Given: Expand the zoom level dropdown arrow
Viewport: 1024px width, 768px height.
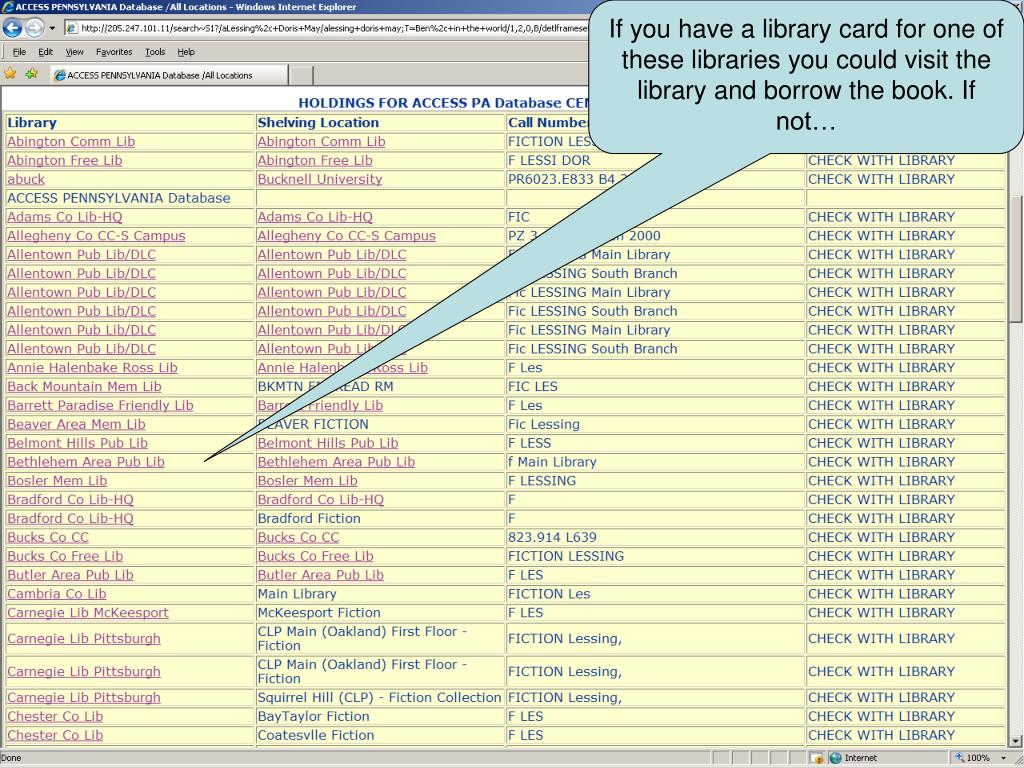Looking at the screenshot, I should (x=1003, y=758).
